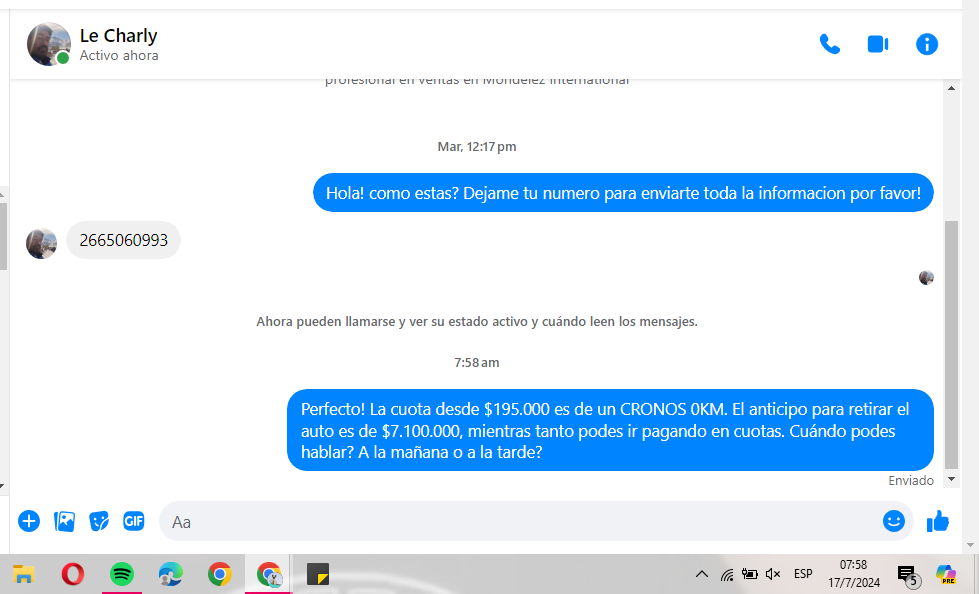This screenshot has height=594, width=979.
Task: Send a thumbs up like
Action: (x=937, y=521)
